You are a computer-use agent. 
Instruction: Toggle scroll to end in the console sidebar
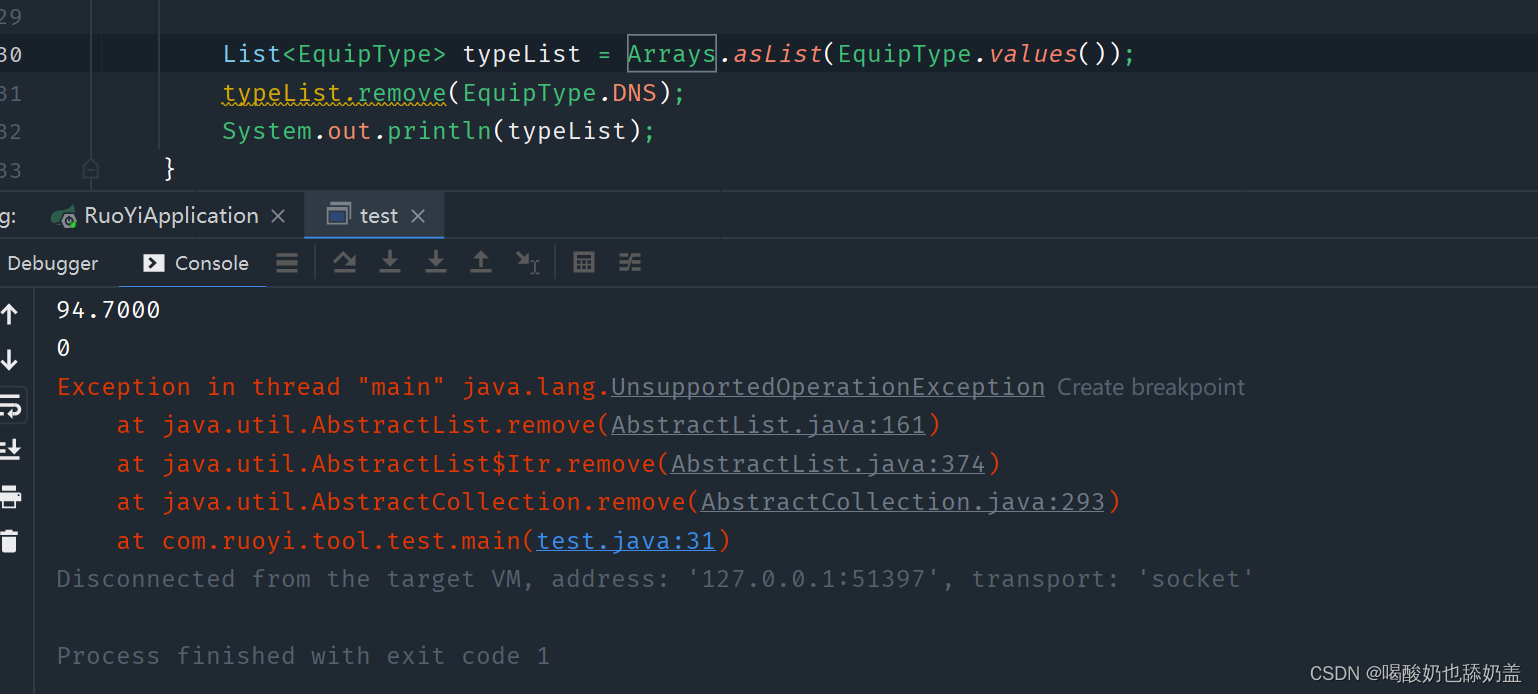12,448
